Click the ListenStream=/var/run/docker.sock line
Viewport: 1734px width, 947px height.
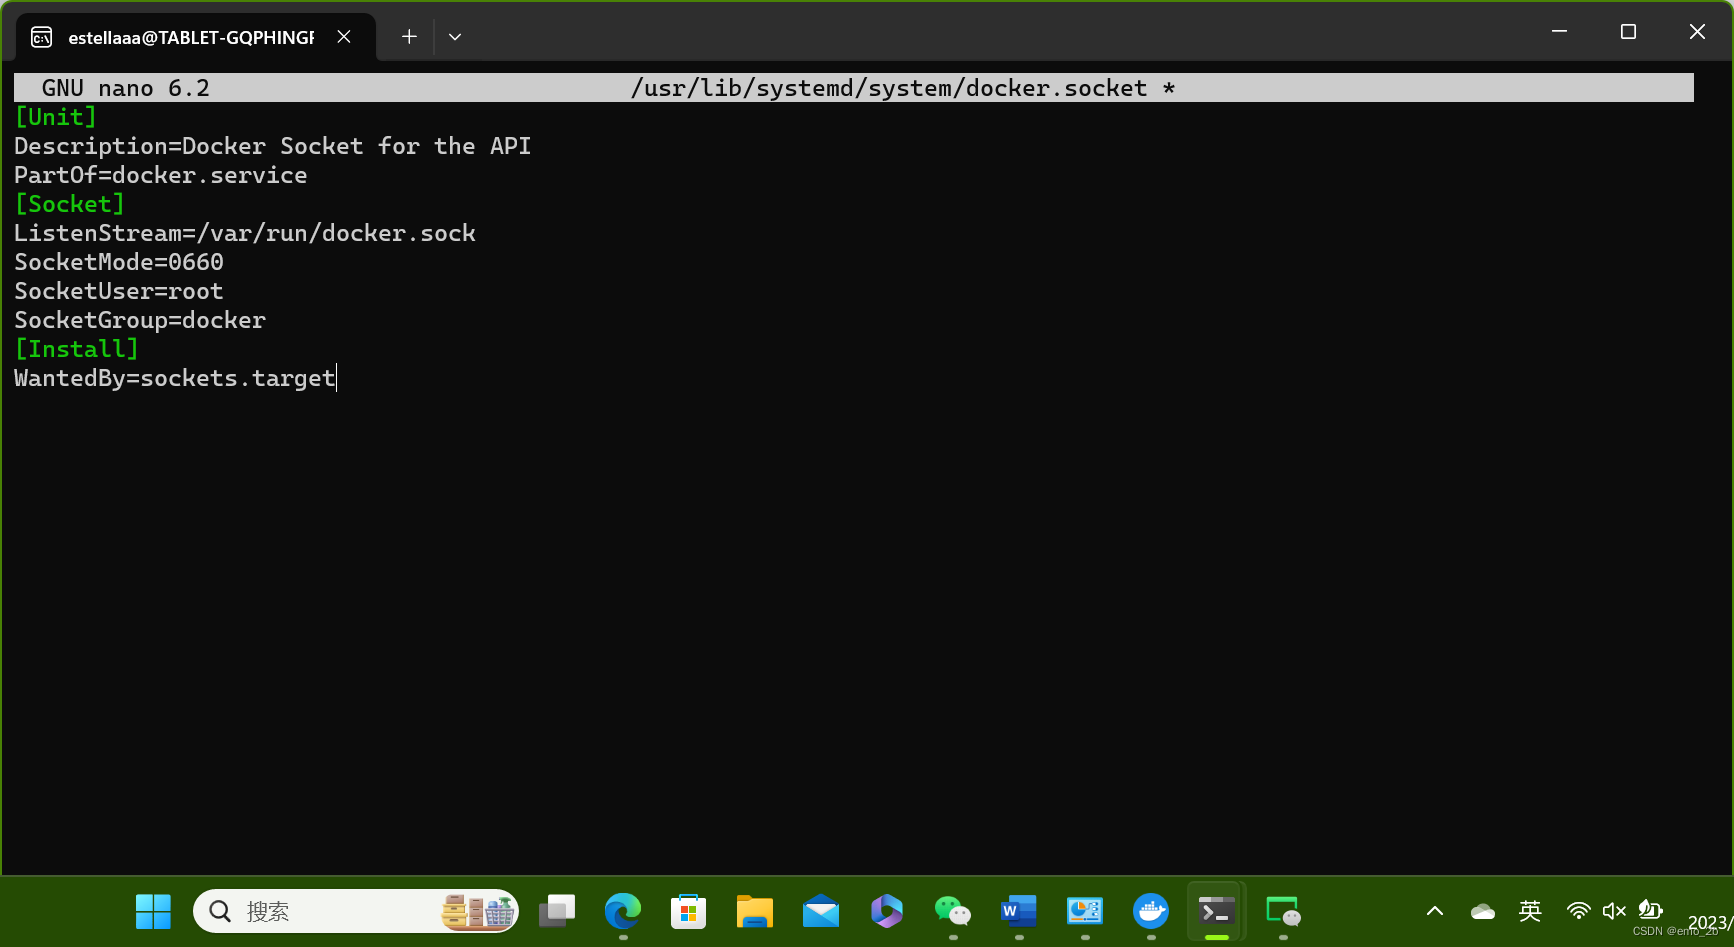coord(245,233)
